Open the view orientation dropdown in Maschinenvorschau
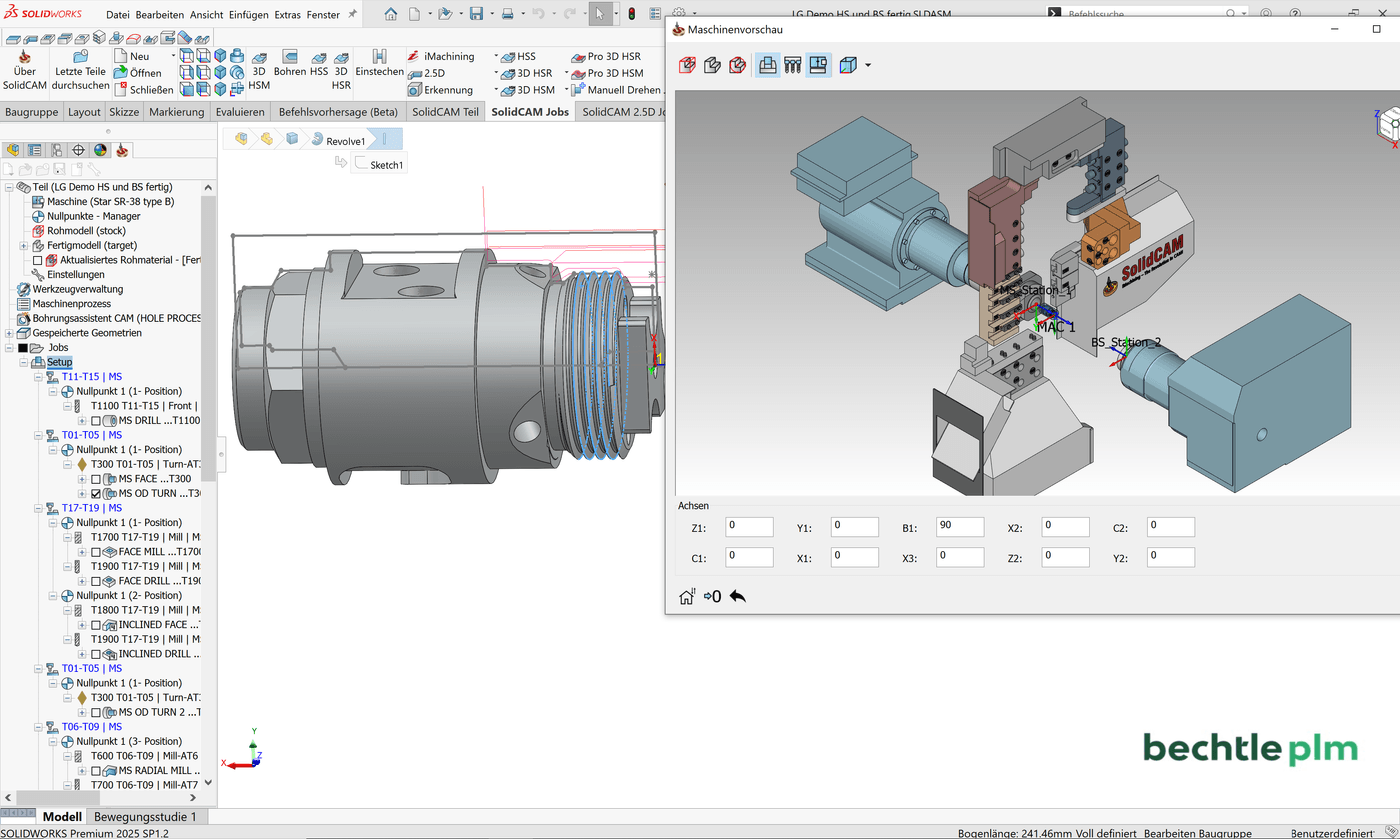 (x=867, y=64)
